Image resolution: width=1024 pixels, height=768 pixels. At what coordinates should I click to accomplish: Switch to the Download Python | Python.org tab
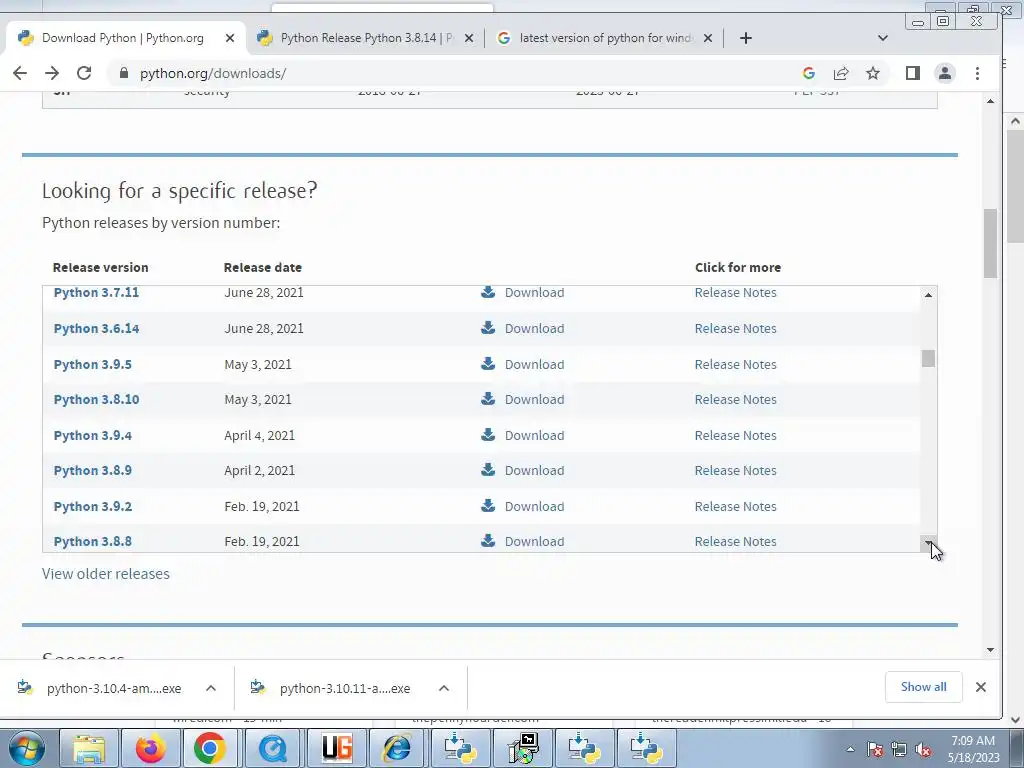(123, 38)
